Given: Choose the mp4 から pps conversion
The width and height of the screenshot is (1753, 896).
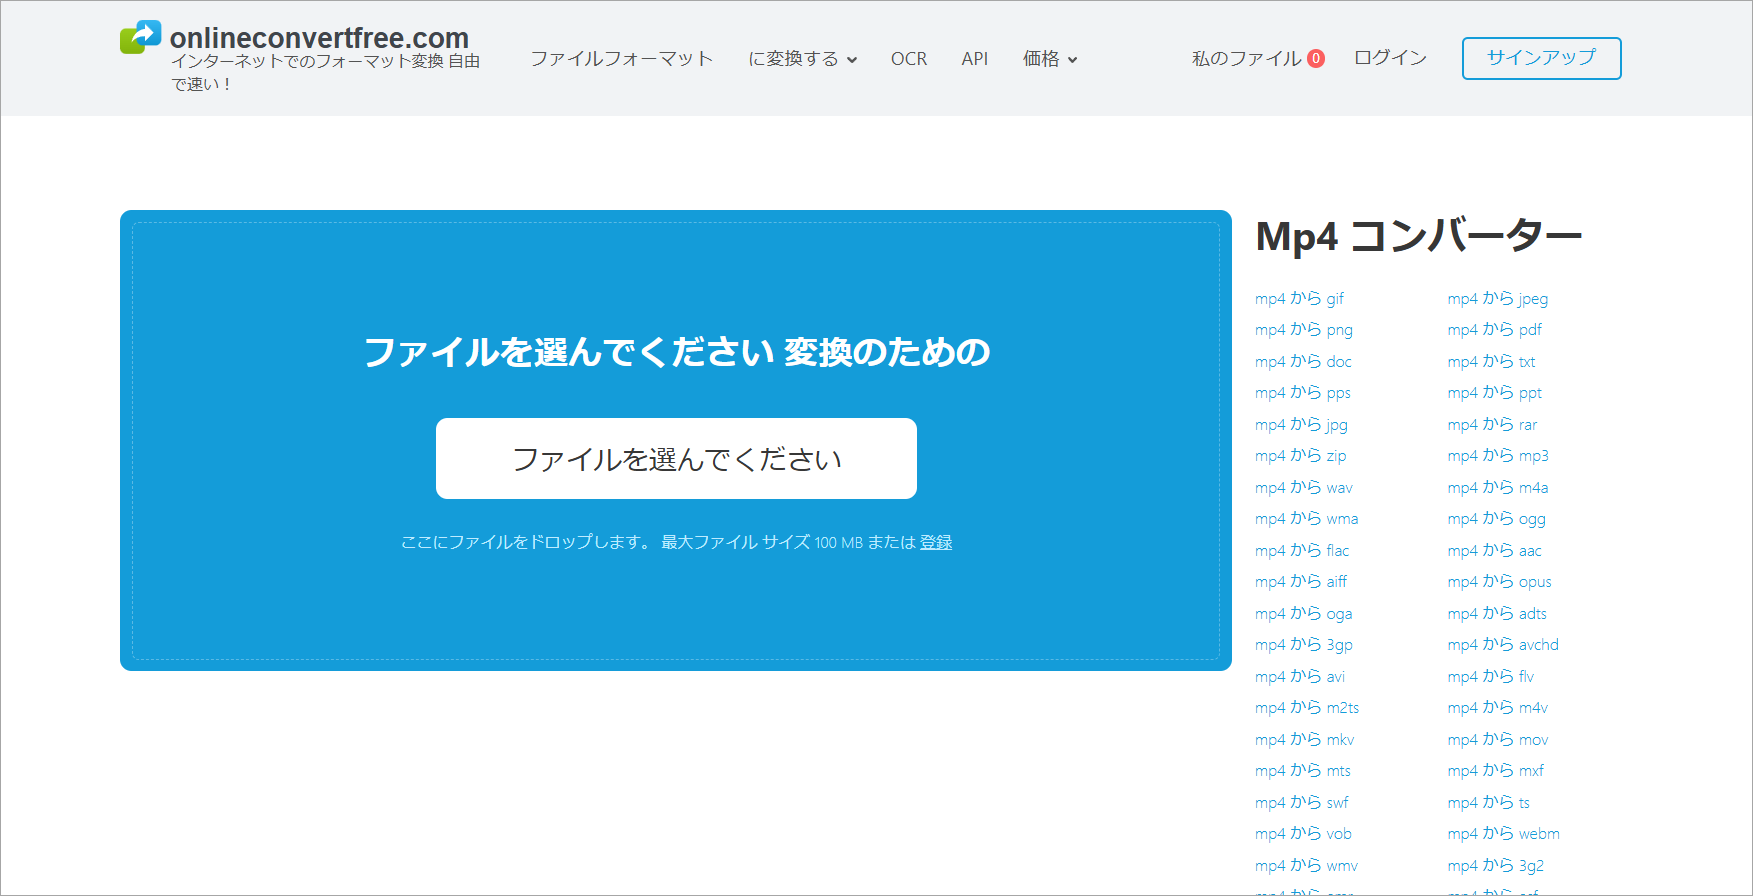Looking at the screenshot, I should pyautogui.click(x=1302, y=392).
